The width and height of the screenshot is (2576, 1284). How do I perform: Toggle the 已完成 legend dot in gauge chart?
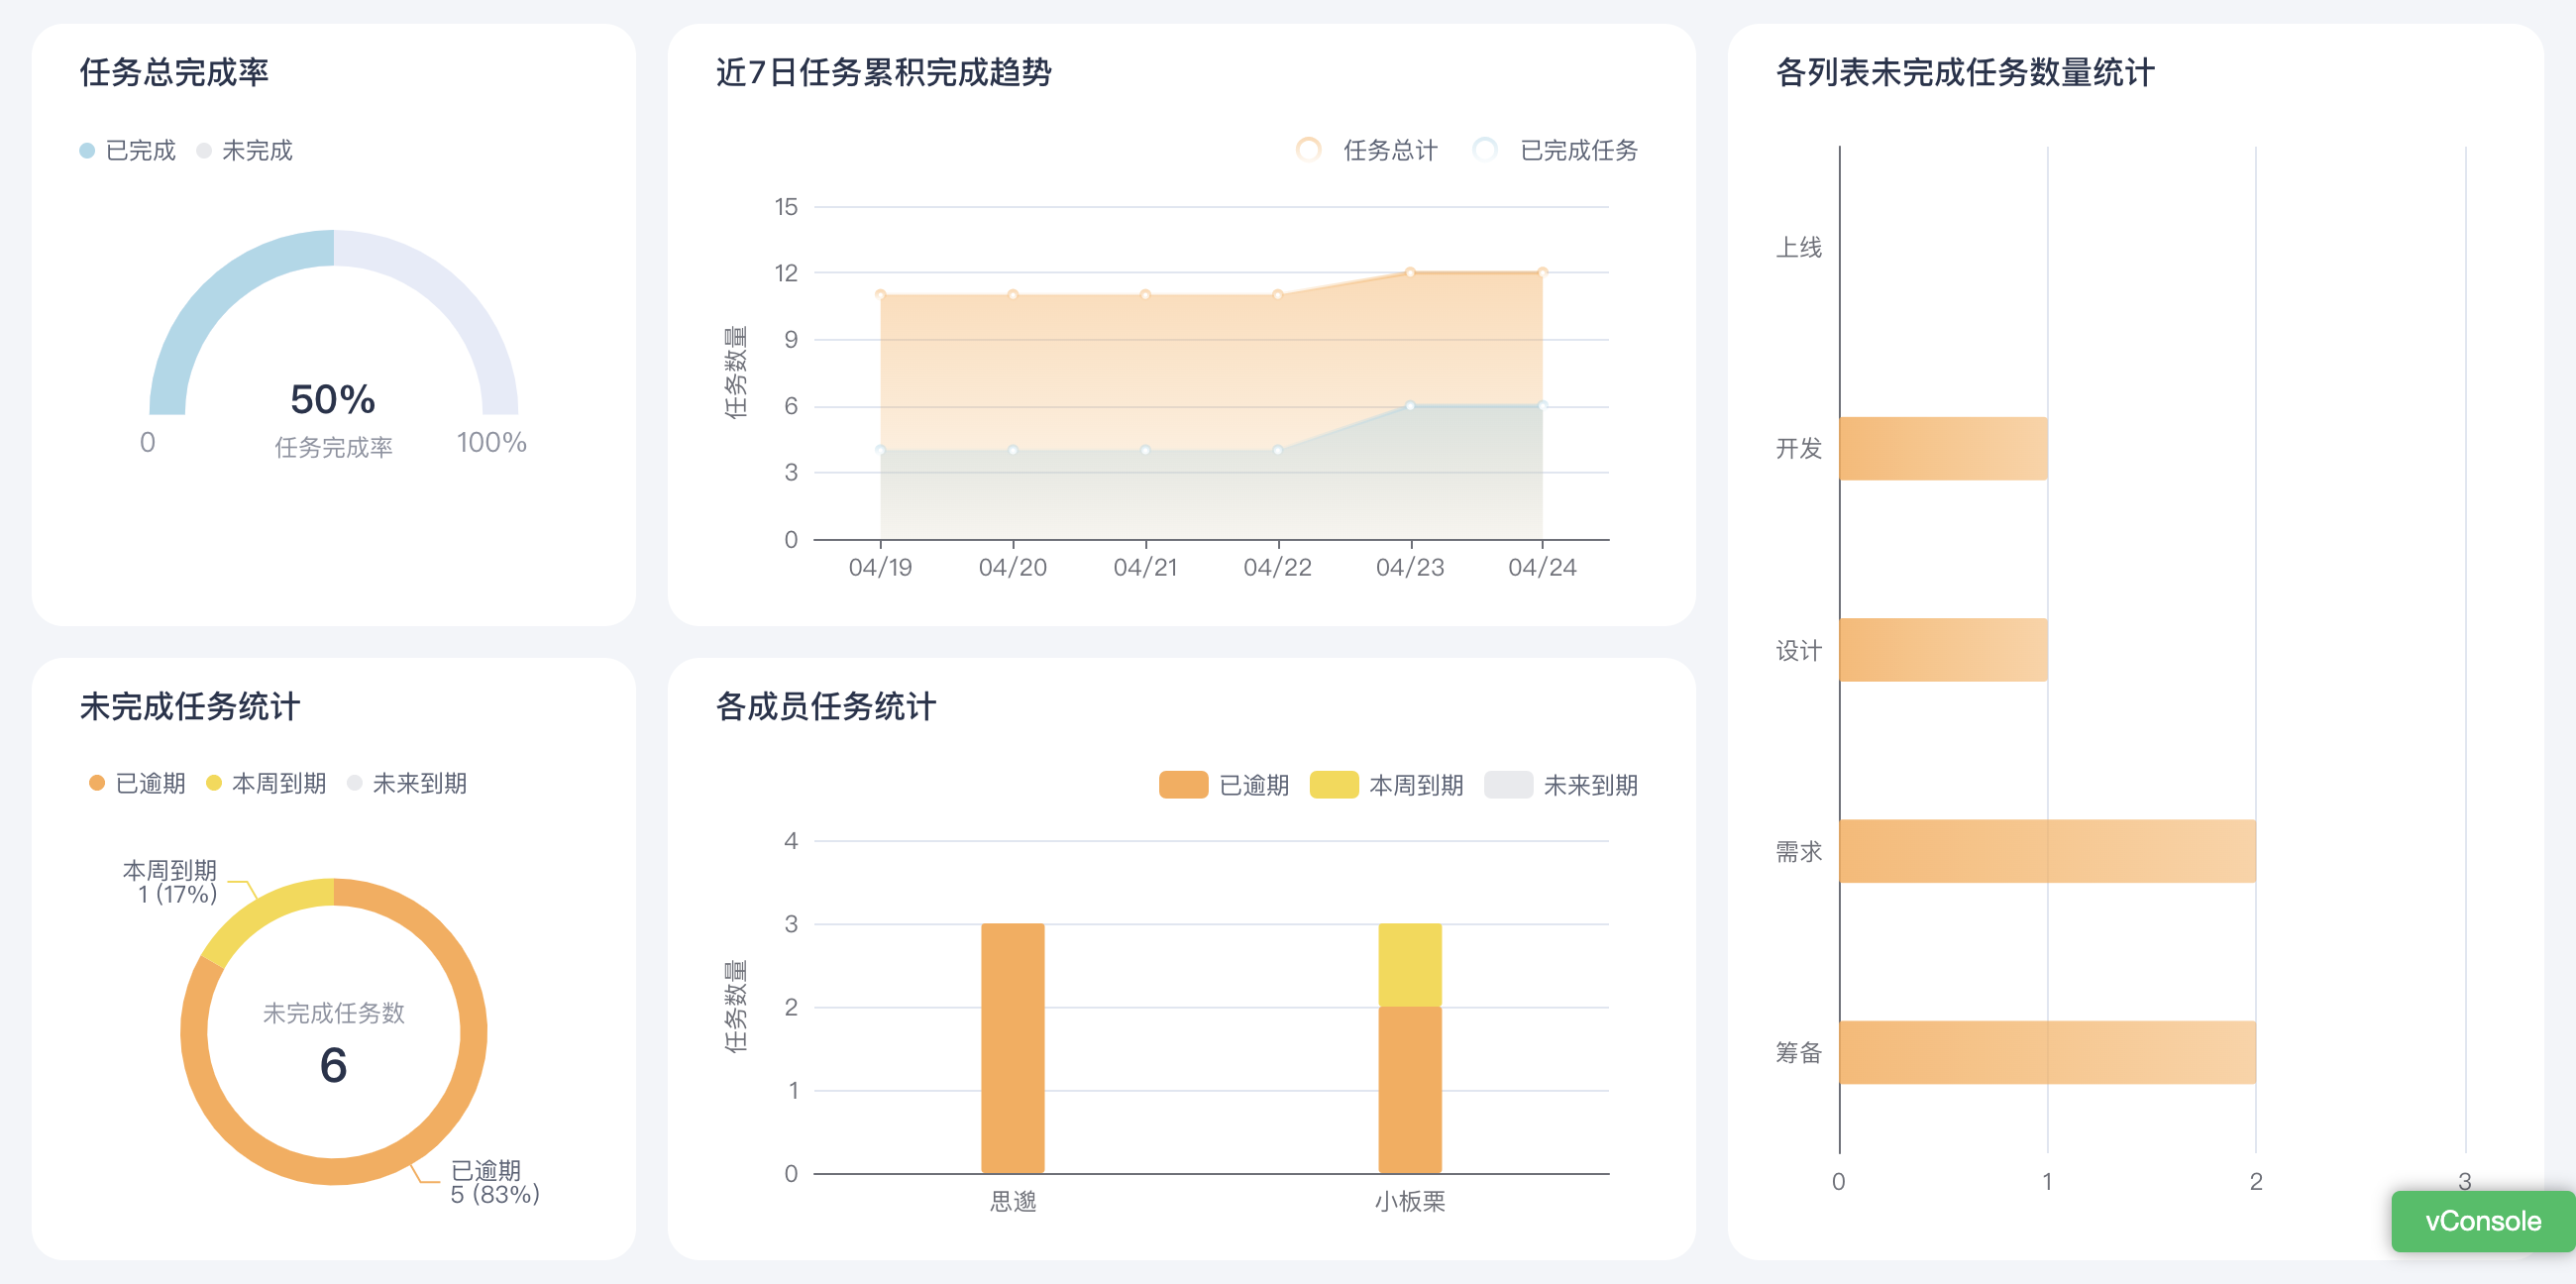click(x=87, y=151)
